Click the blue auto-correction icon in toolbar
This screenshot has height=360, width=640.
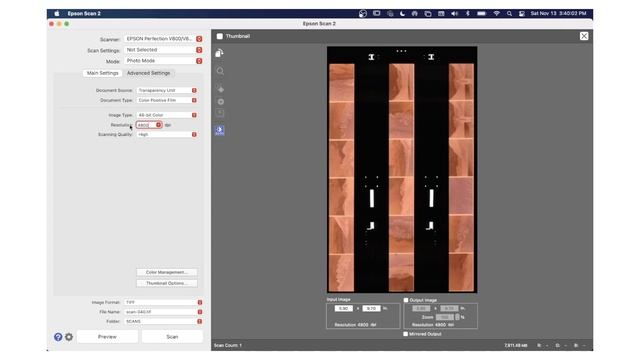point(220,130)
